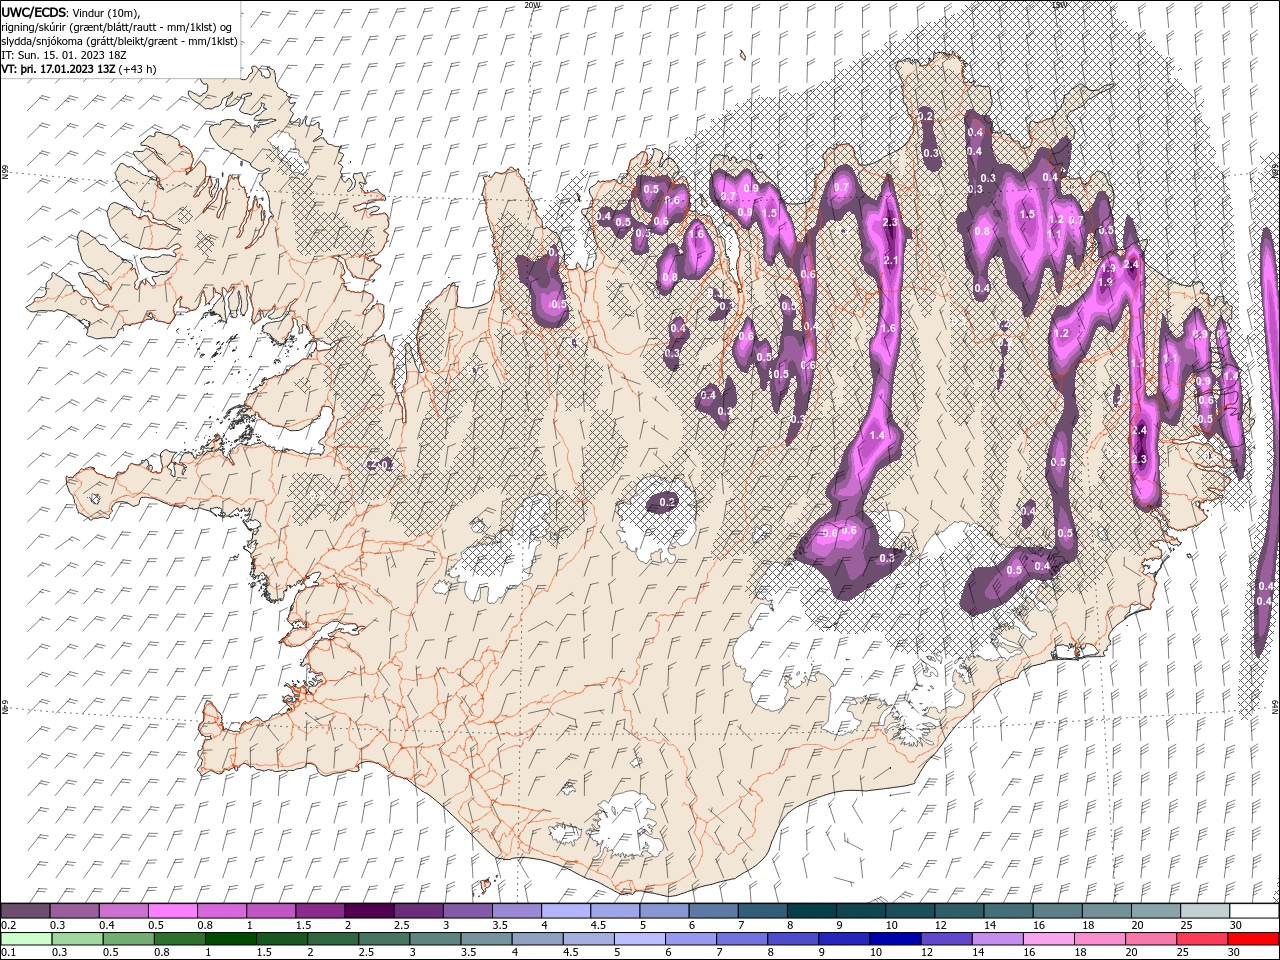Select the 5–6 pale blue rain legend swatch

[638, 939]
